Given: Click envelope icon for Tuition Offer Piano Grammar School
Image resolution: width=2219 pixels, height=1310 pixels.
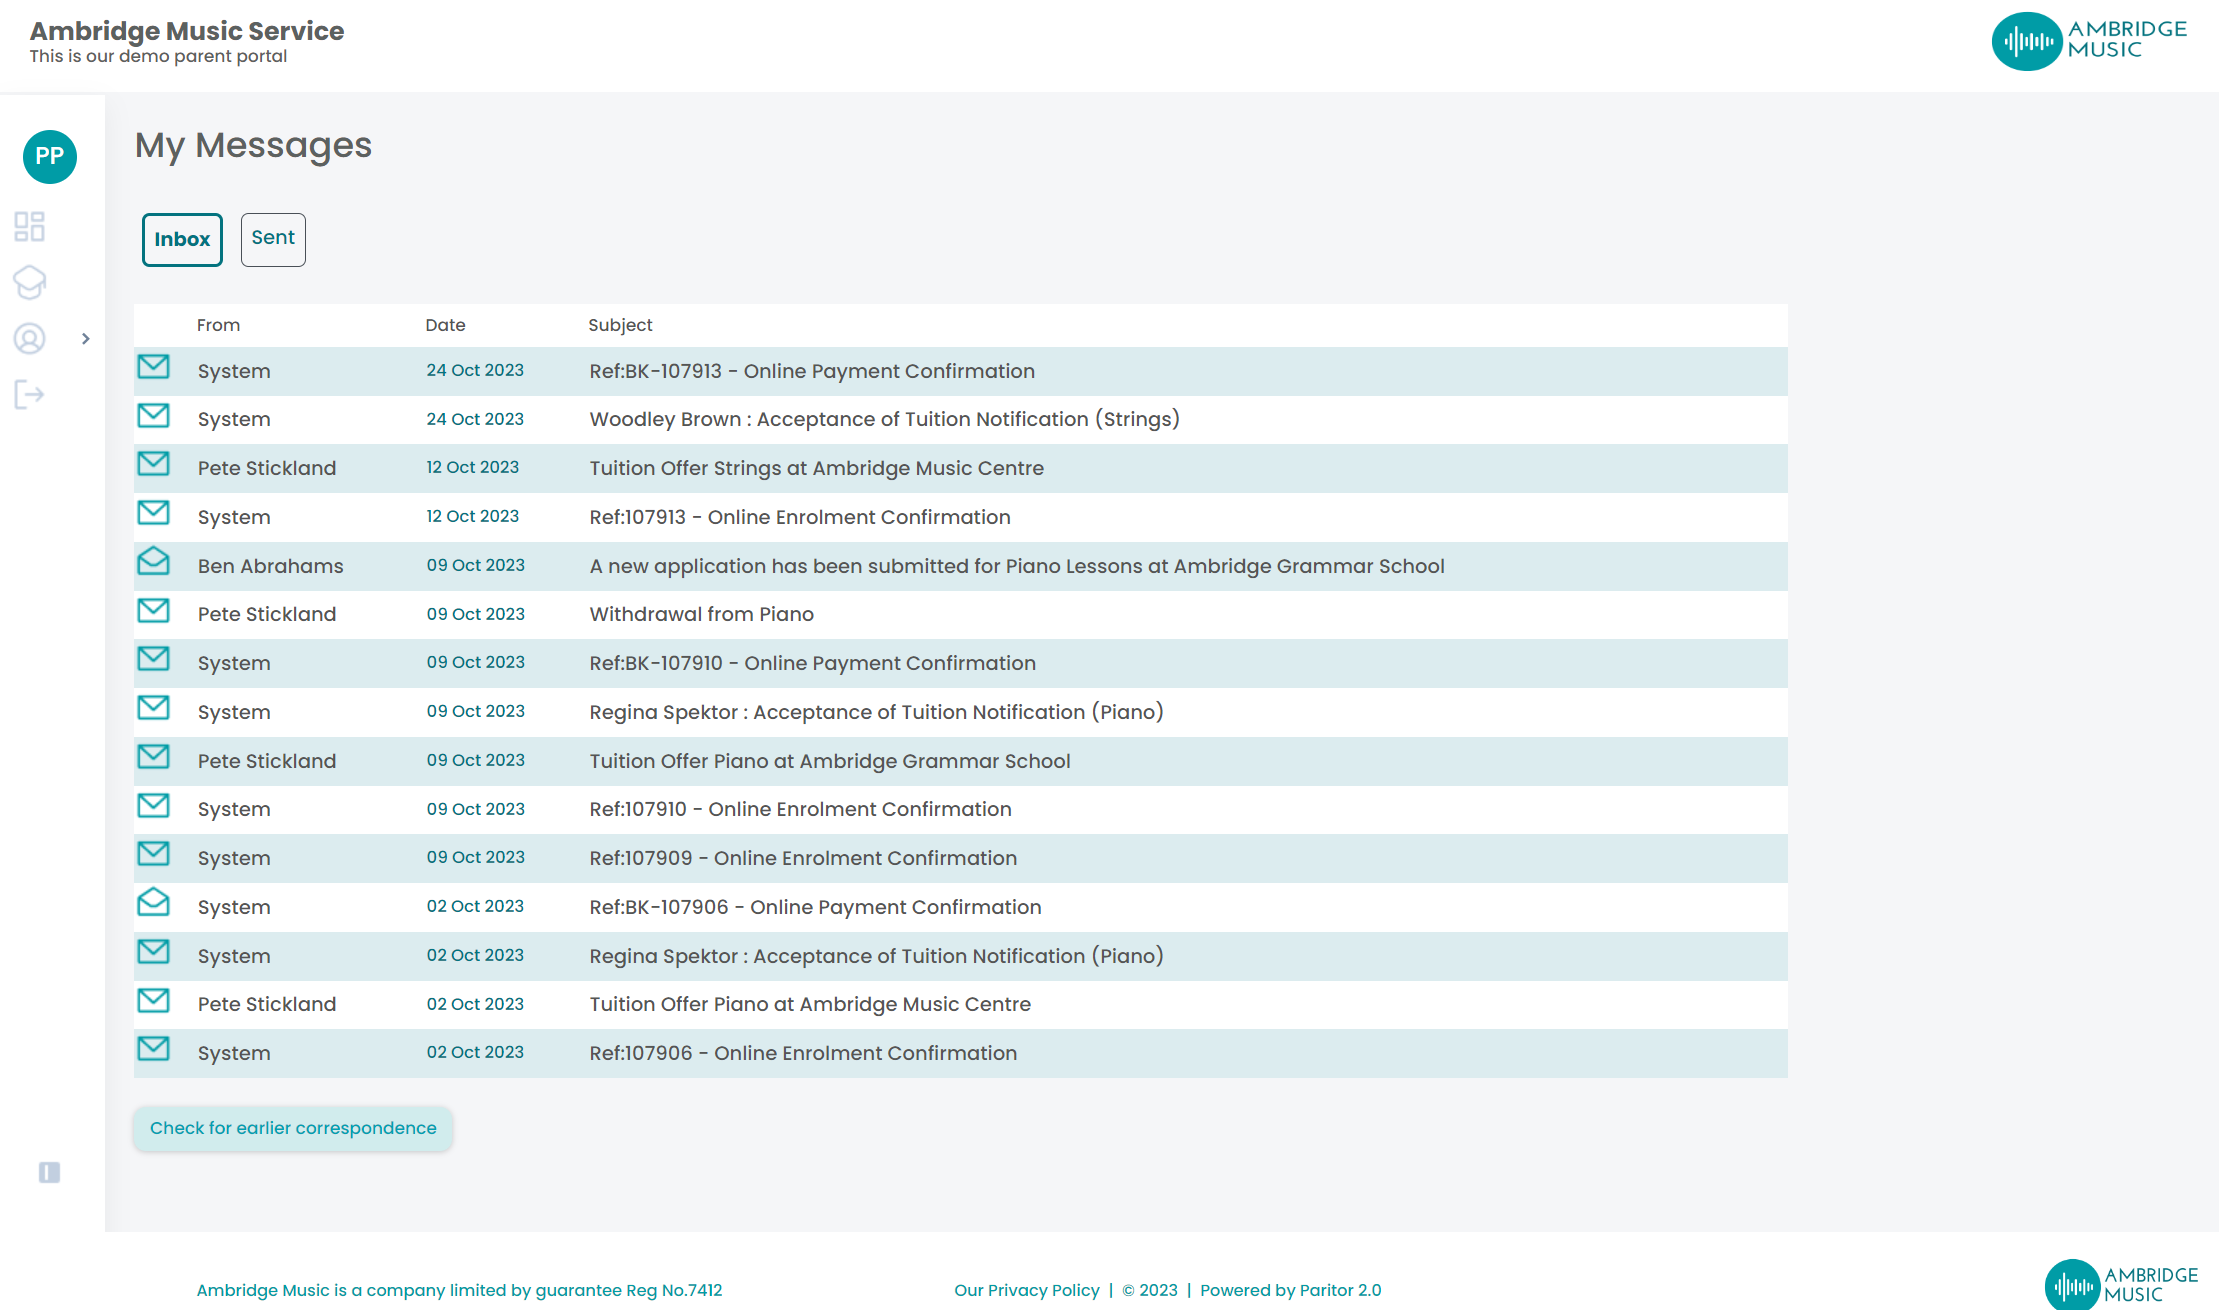Looking at the screenshot, I should click(x=153, y=757).
